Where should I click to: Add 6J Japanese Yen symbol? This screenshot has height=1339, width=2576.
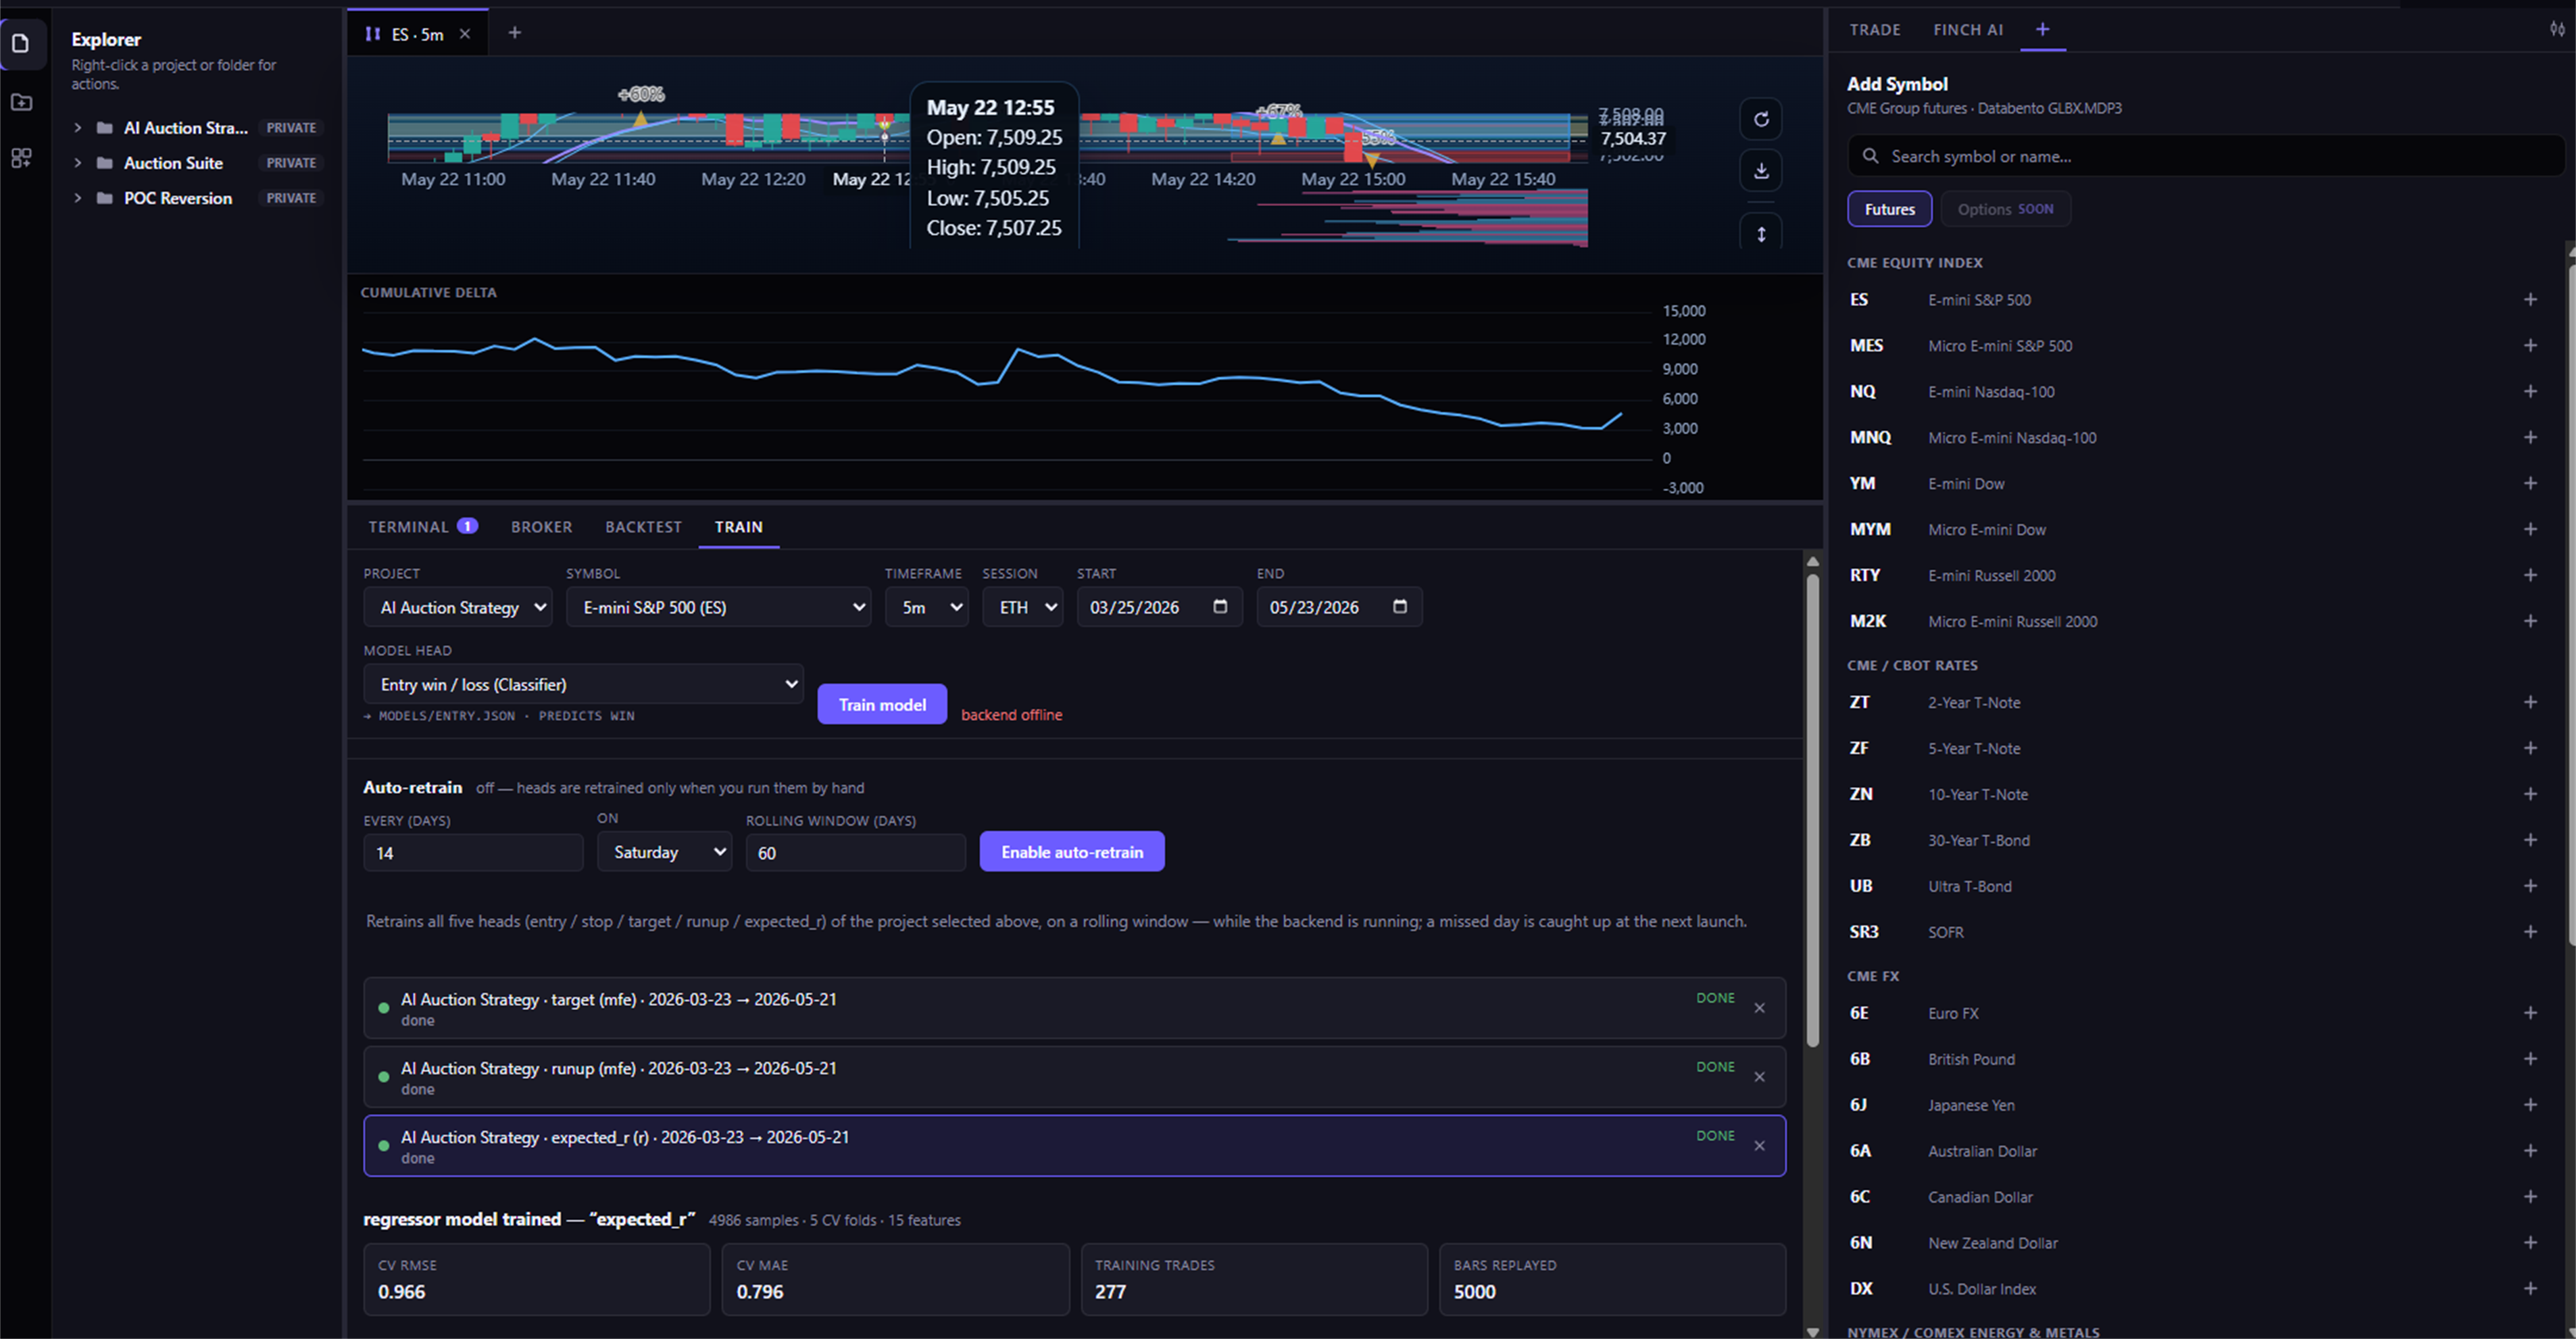[2530, 1106]
